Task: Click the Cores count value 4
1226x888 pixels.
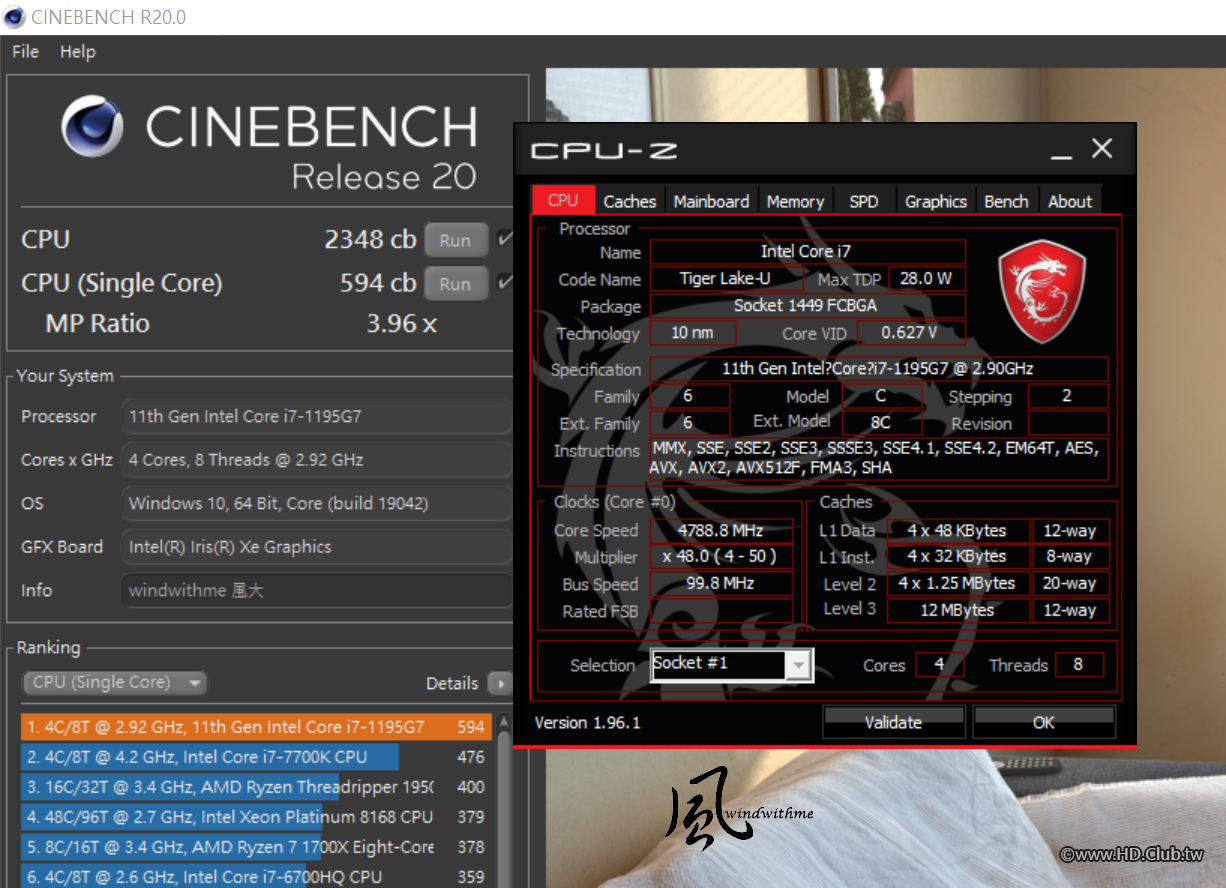Action: tap(939, 665)
